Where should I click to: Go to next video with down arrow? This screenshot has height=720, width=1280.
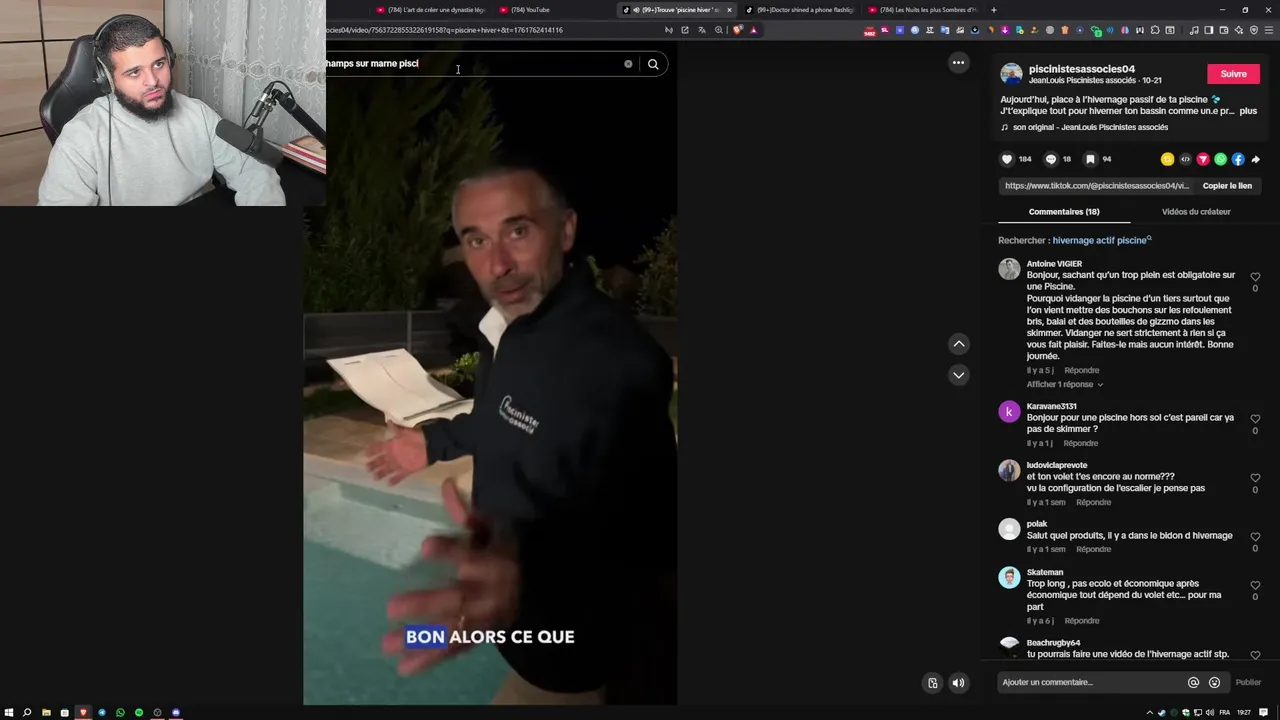[x=959, y=375]
